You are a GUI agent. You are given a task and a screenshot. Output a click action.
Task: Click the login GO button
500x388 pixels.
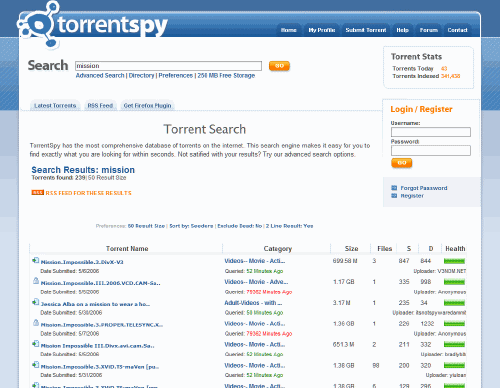pos(402,163)
